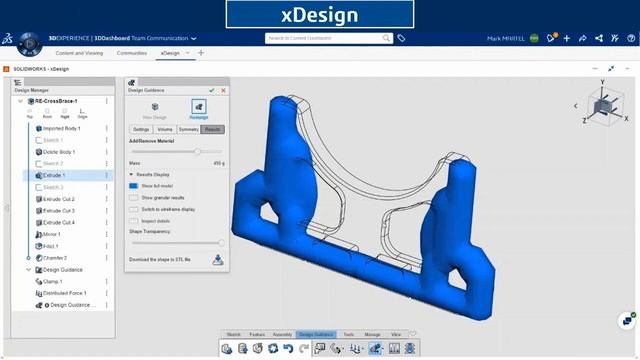Click the chat bubble icon at bottom right
The image size is (640, 360).
point(627,321)
